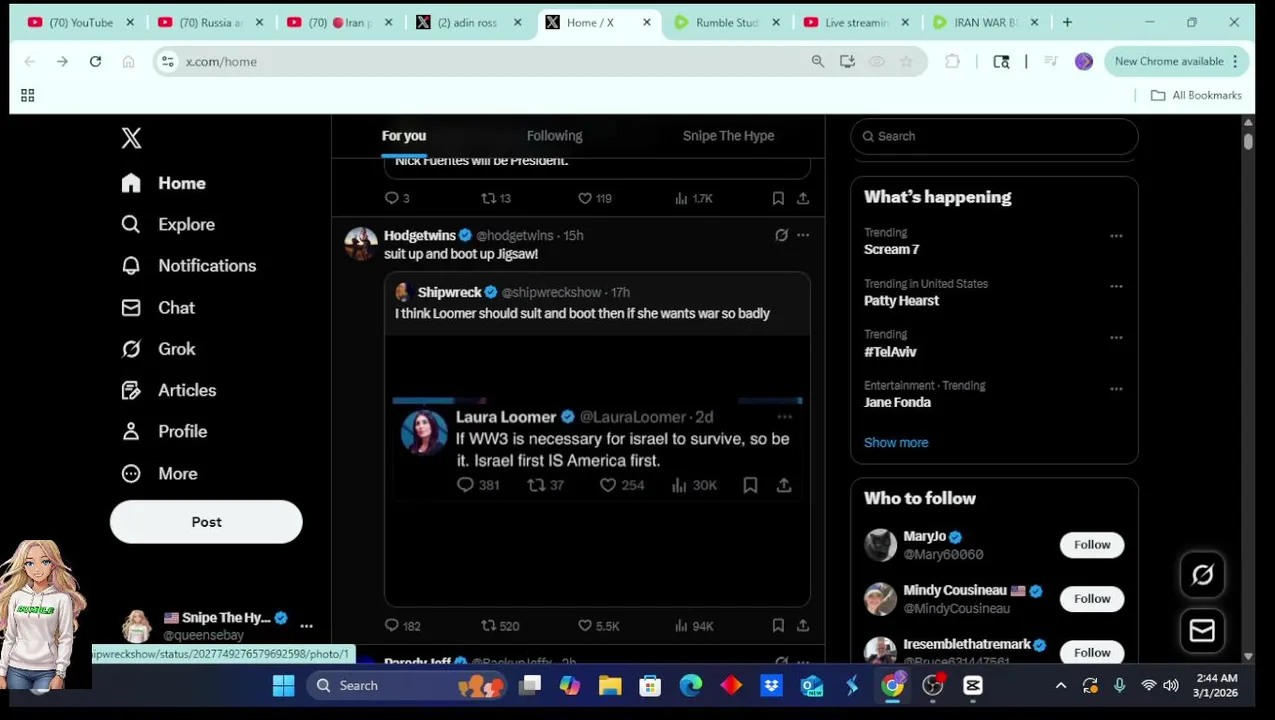The height and width of the screenshot is (720, 1275).
Task: Open Hodgetwins profile avatar
Action: (x=361, y=243)
